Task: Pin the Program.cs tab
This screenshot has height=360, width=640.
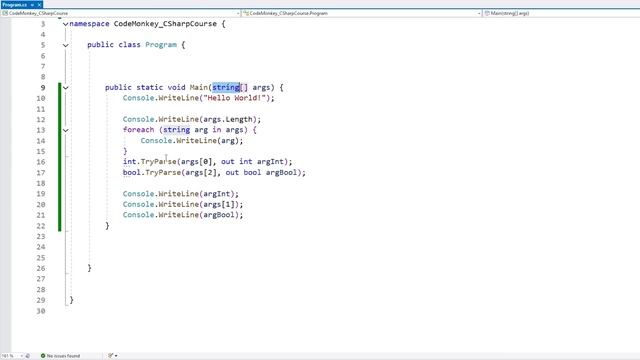Action: click(x=32, y=4)
